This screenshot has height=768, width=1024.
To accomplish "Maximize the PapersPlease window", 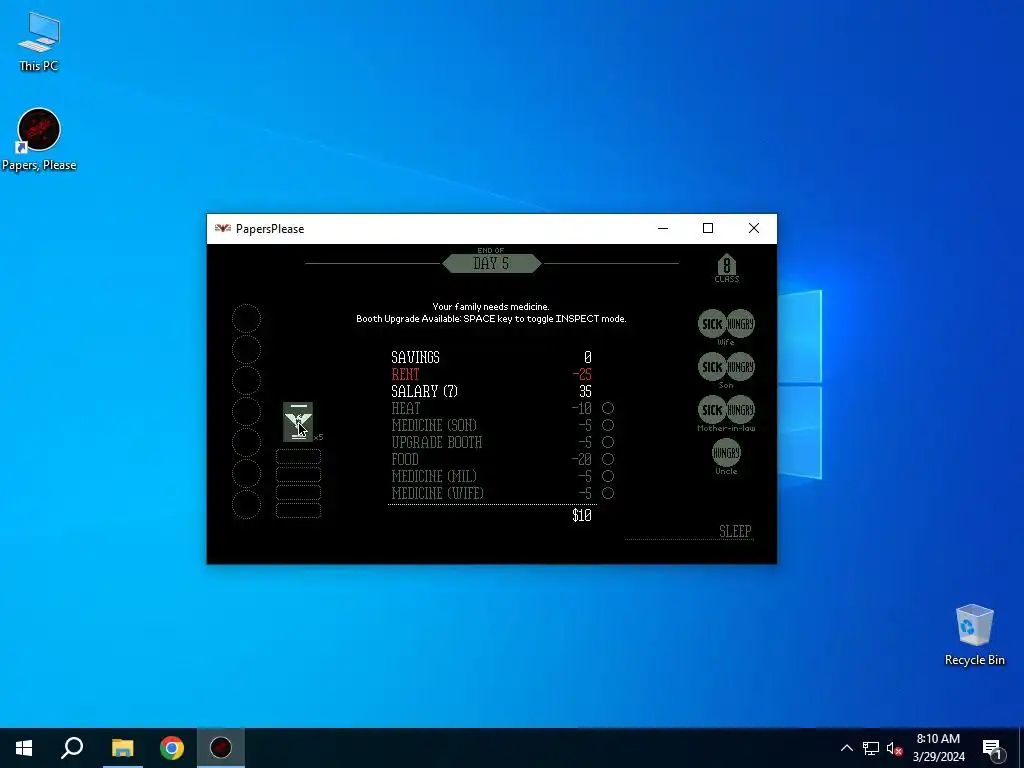I will coord(708,229).
